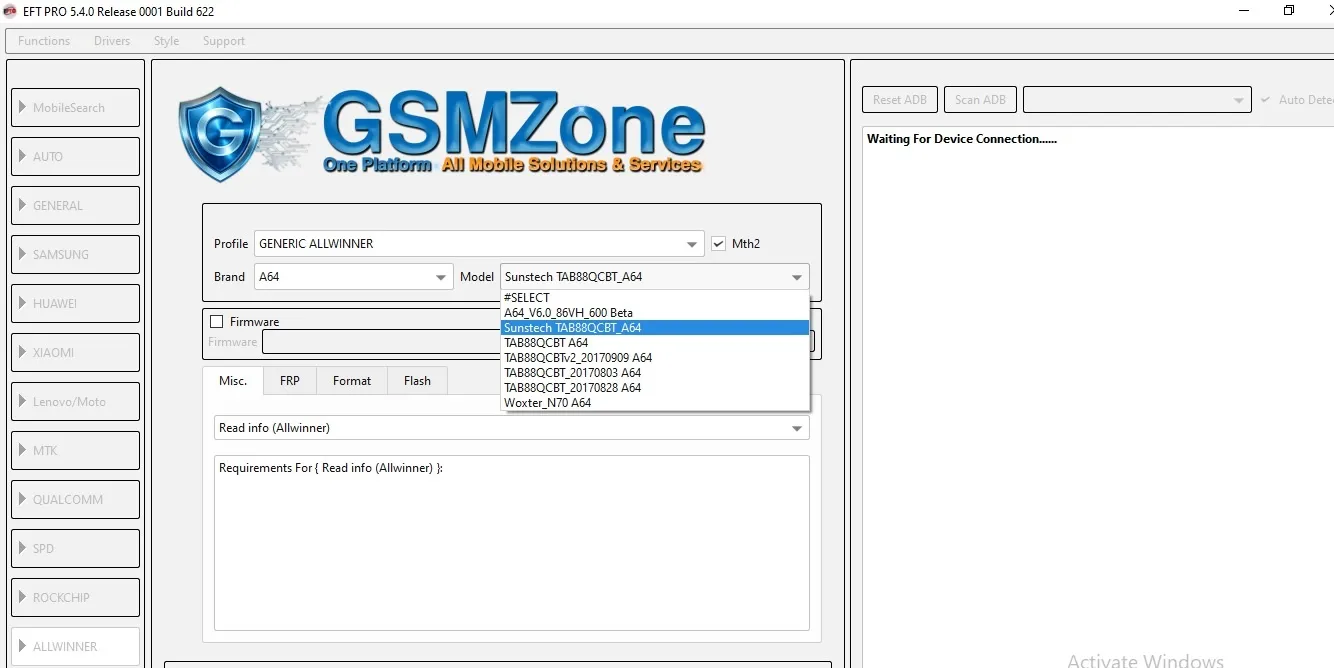The height and width of the screenshot is (668, 1334).
Task: Choose TAB88QCBT_20170803 A64 model option
Action: tap(572, 373)
